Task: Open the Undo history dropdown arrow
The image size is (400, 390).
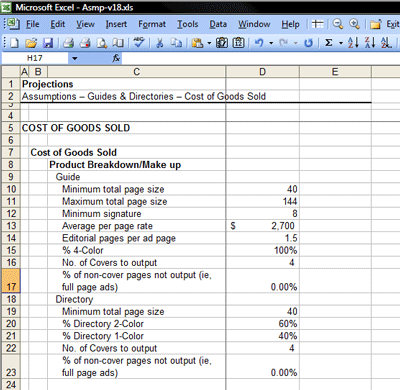Action: point(271,43)
